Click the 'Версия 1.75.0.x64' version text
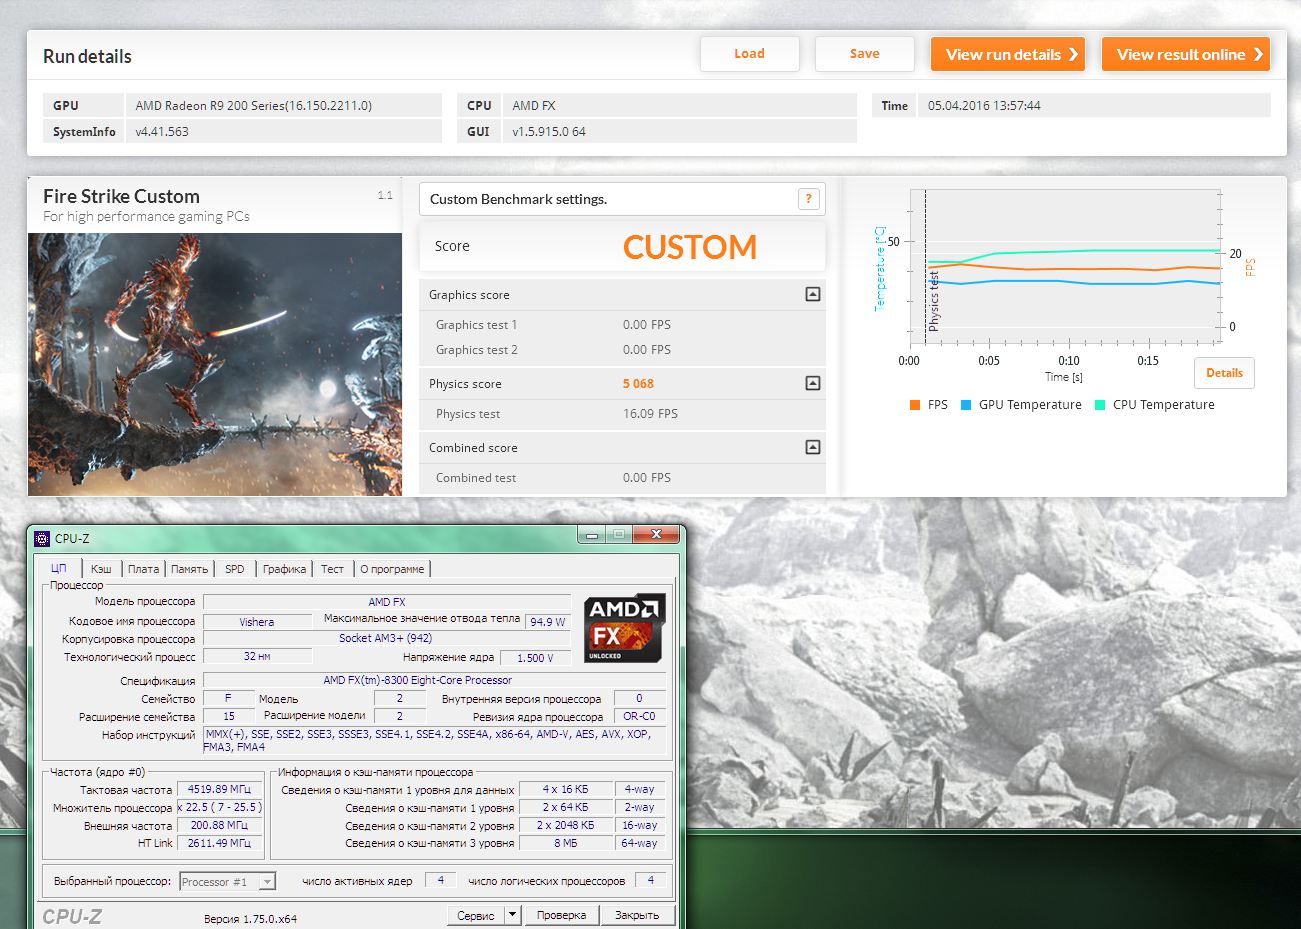 [x=250, y=918]
